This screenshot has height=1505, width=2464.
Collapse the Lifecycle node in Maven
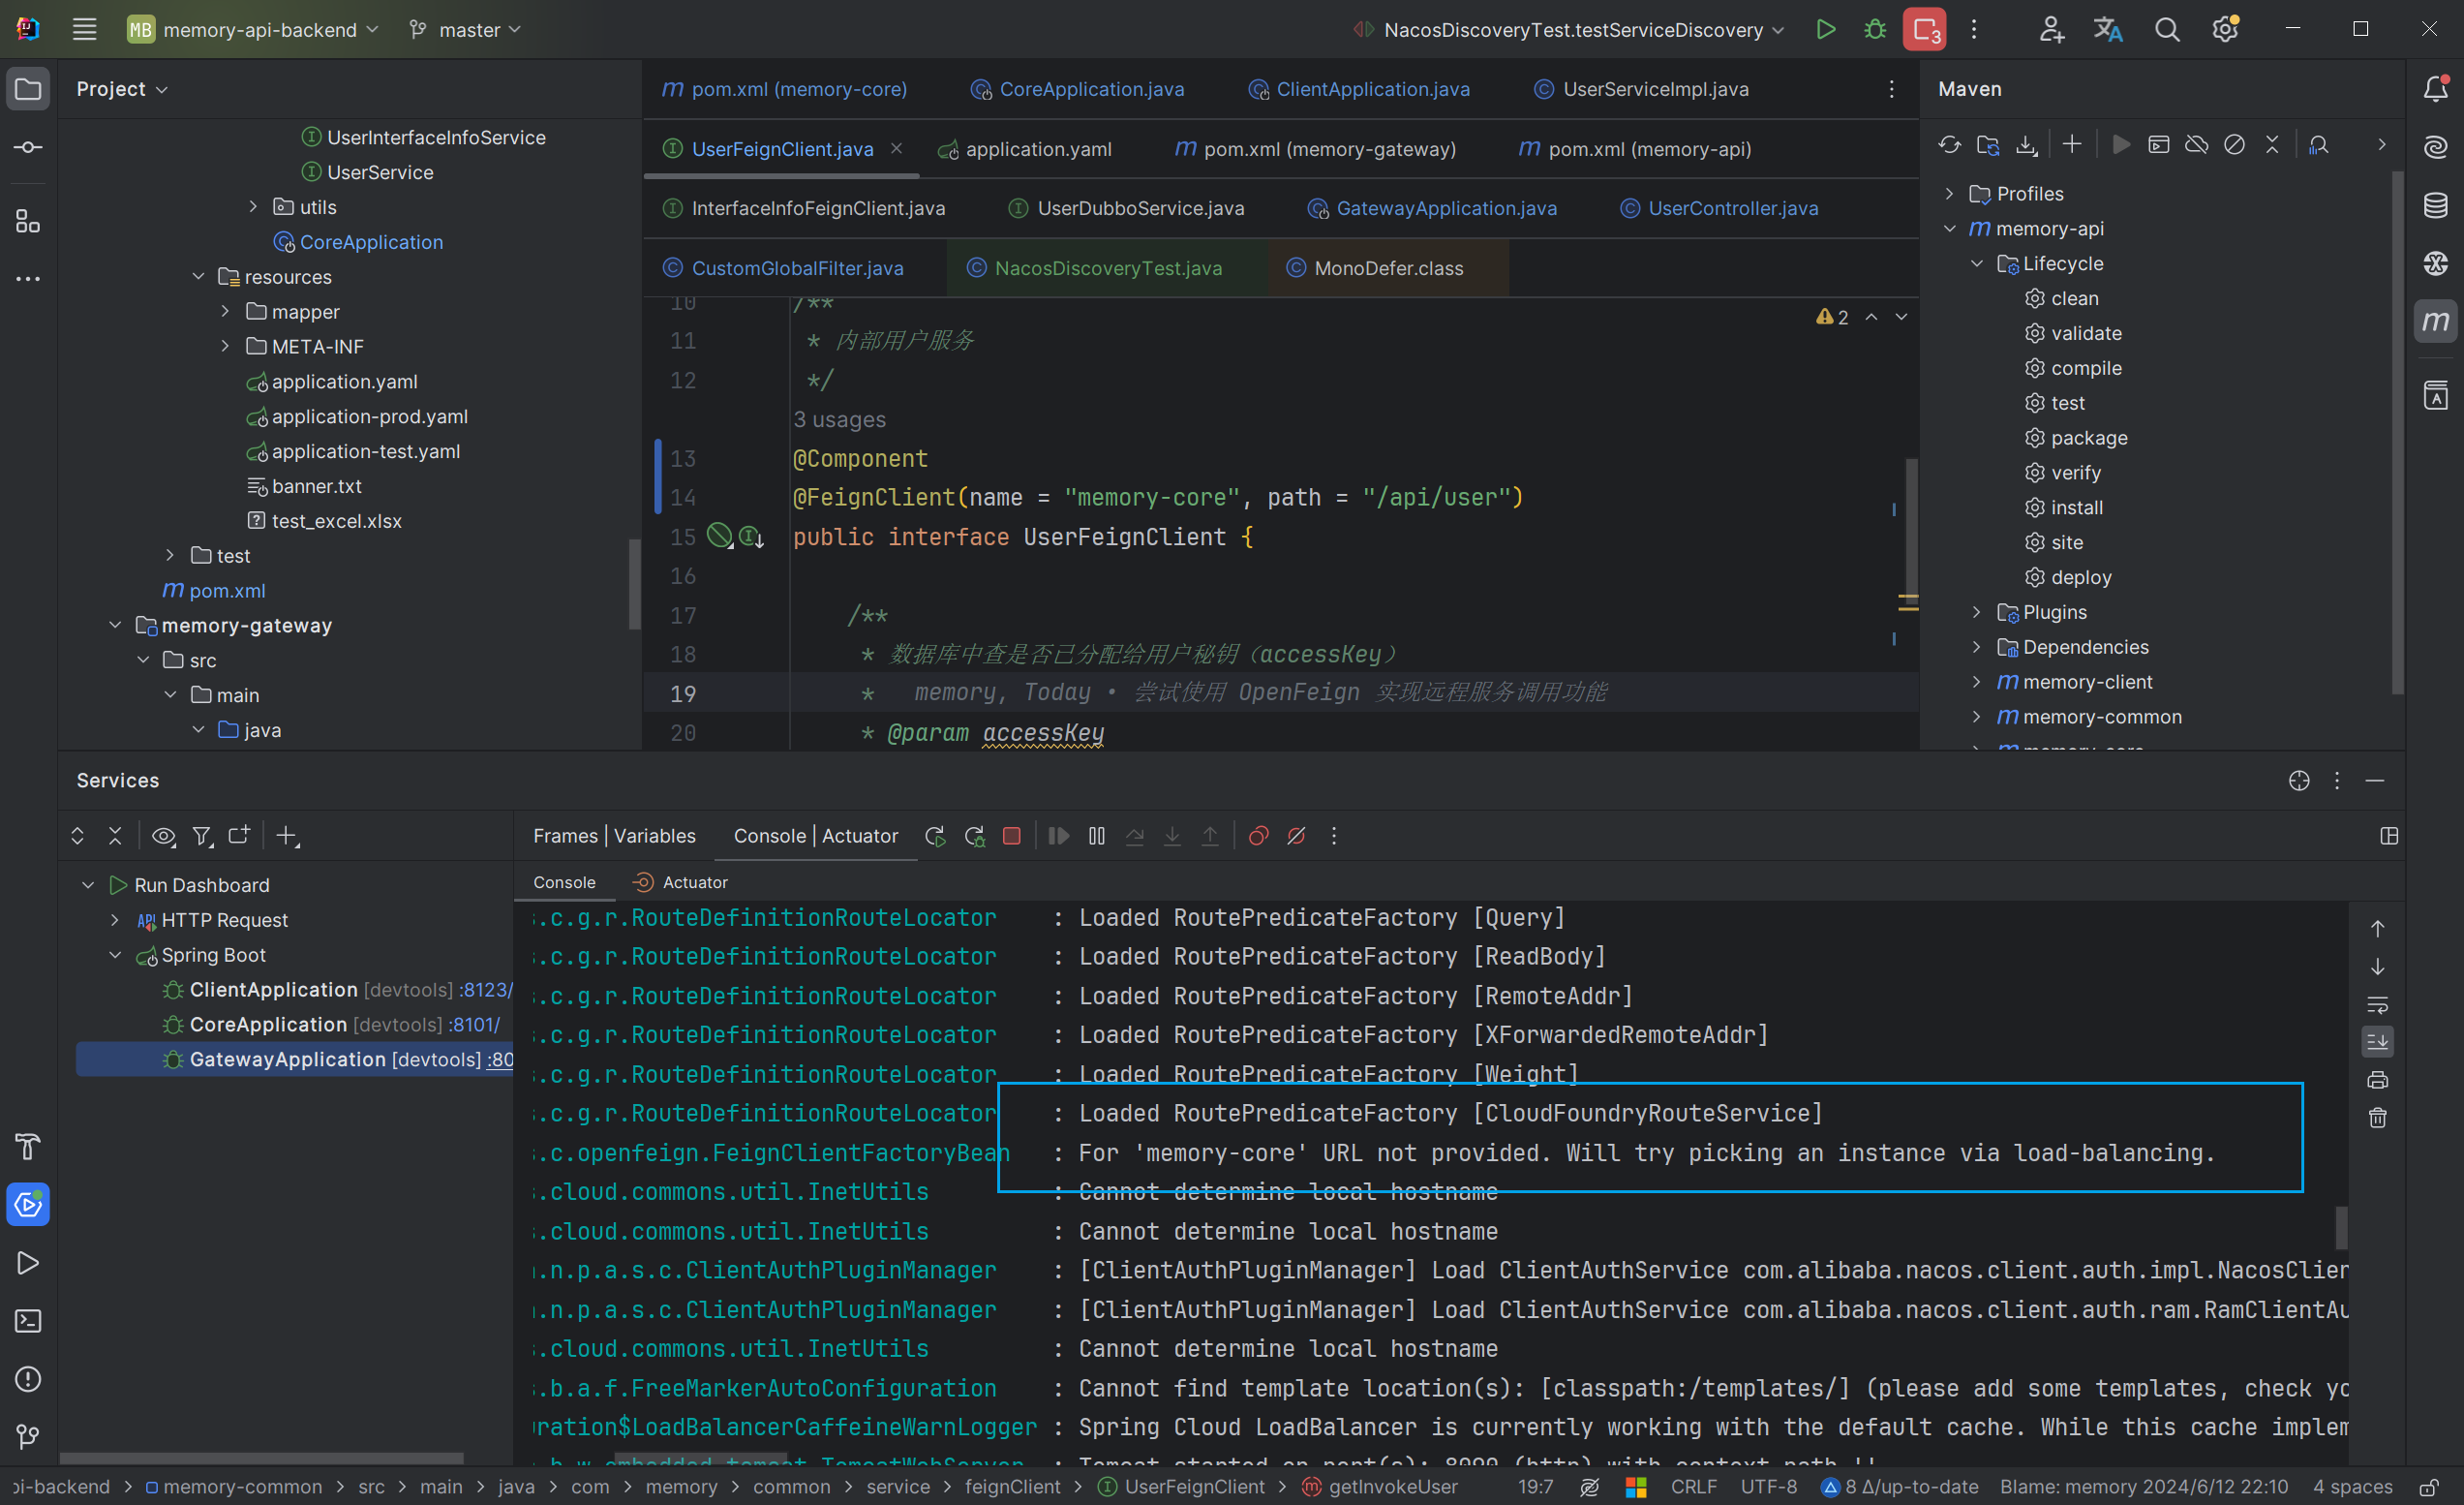(1976, 263)
